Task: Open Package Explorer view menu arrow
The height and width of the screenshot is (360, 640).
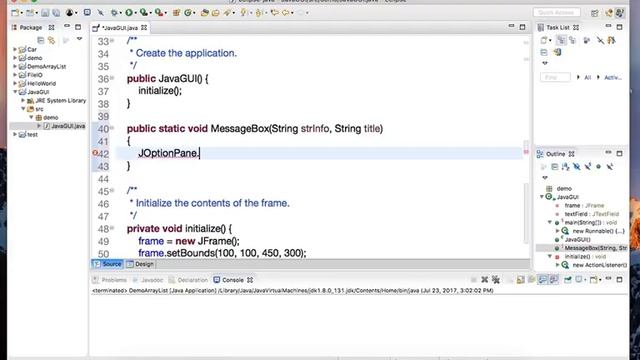Action: [x=80, y=40]
